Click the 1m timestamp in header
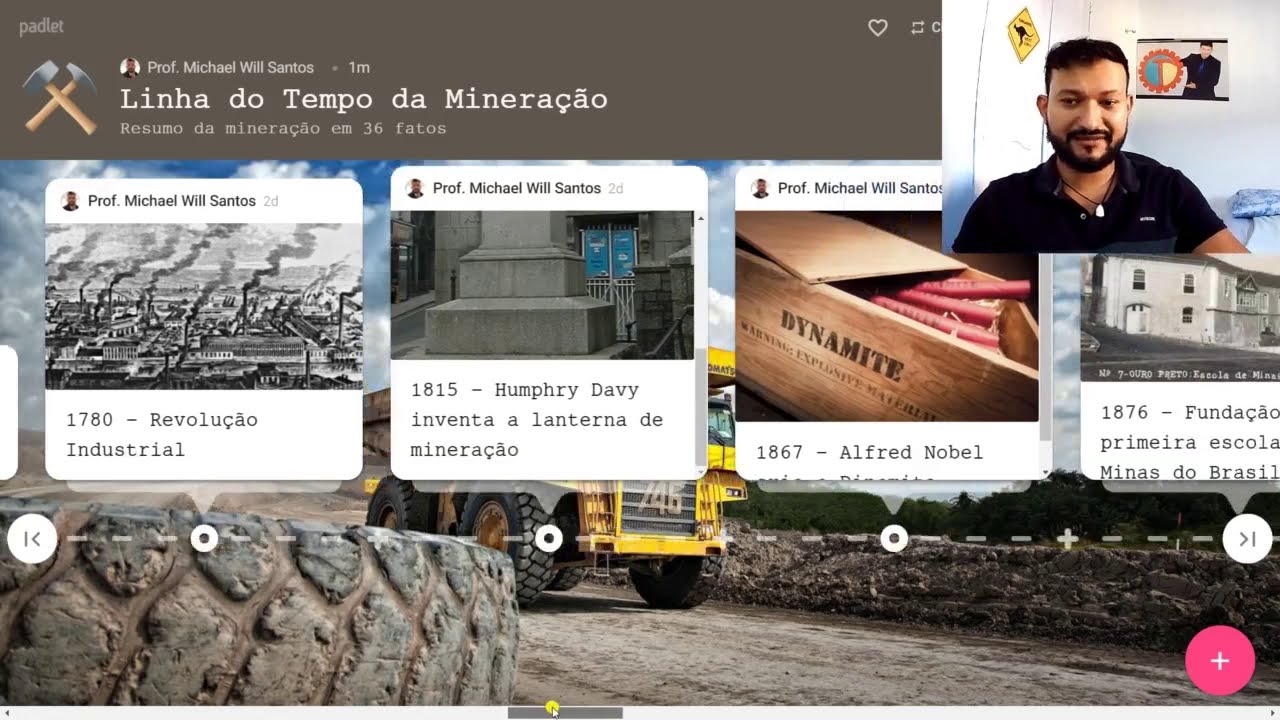The image size is (1280, 720). tap(359, 68)
